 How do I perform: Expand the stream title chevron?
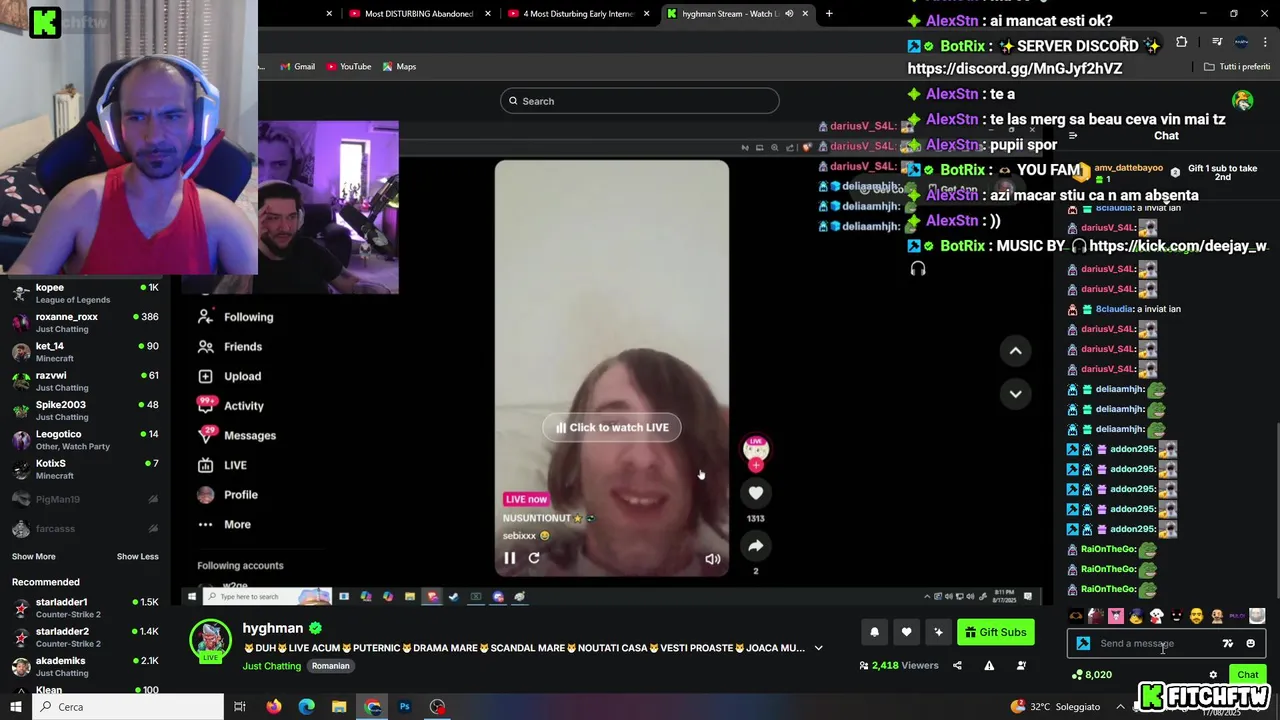tap(818, 648)
